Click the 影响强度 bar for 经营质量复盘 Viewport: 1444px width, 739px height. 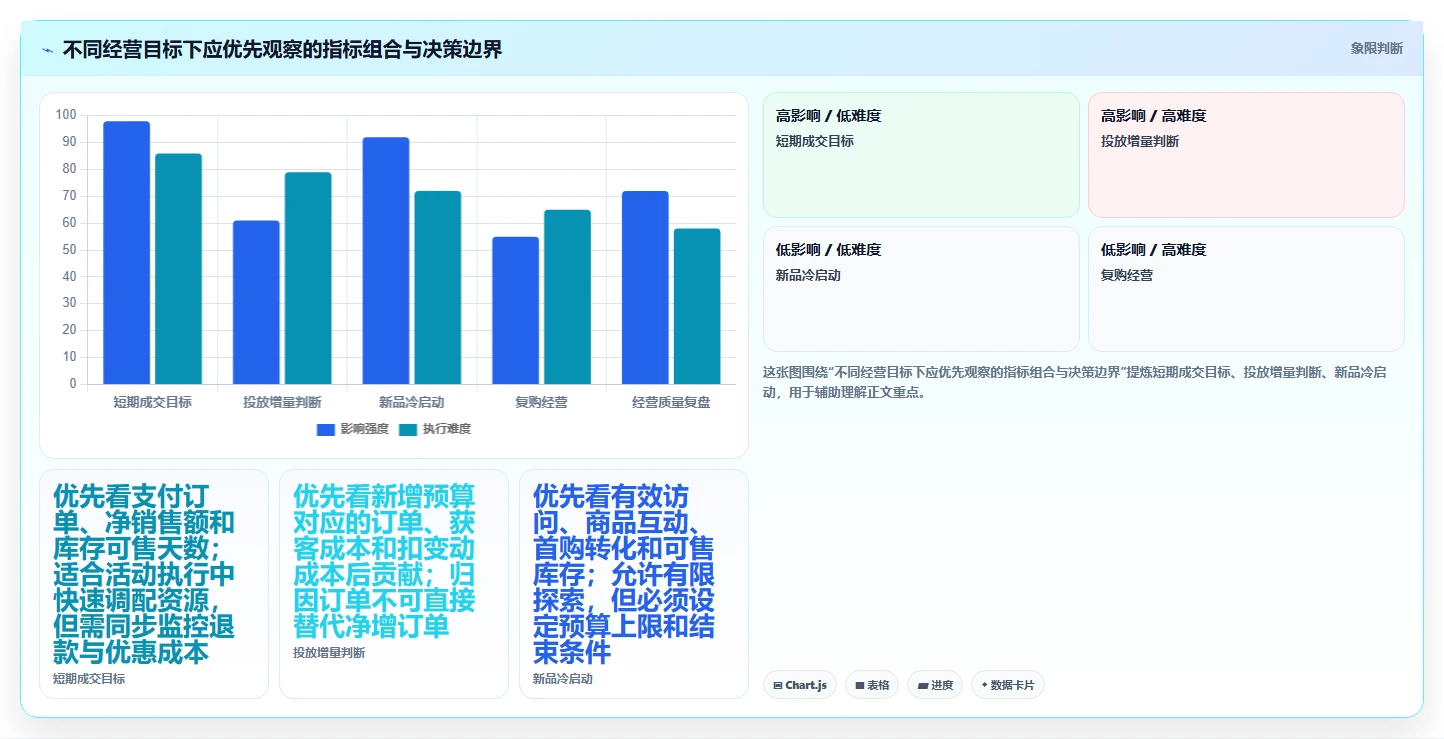click(x=645, y=288)
